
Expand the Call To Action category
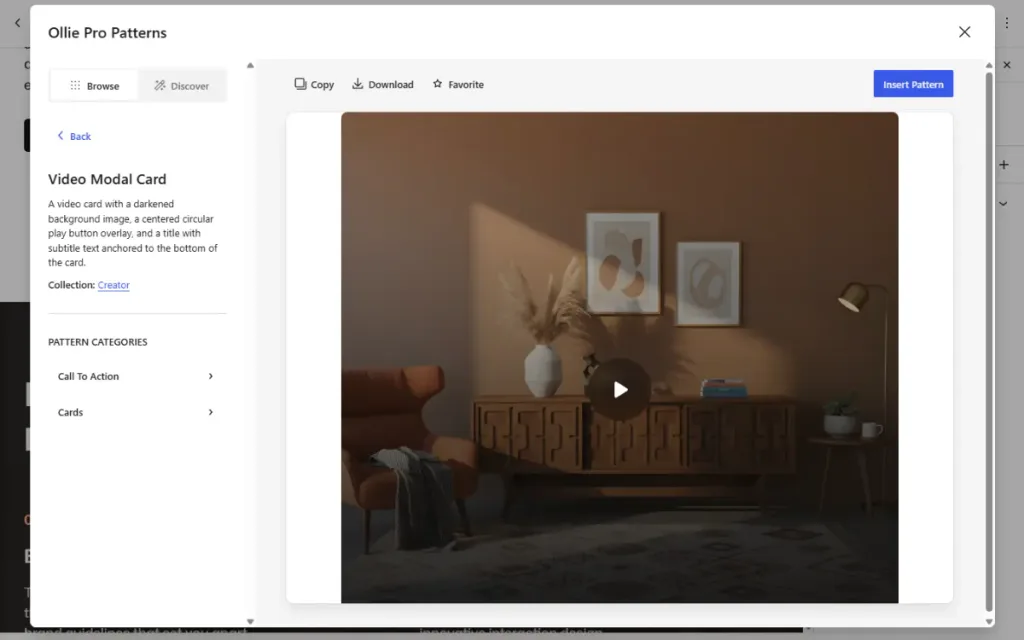(136, 376)
